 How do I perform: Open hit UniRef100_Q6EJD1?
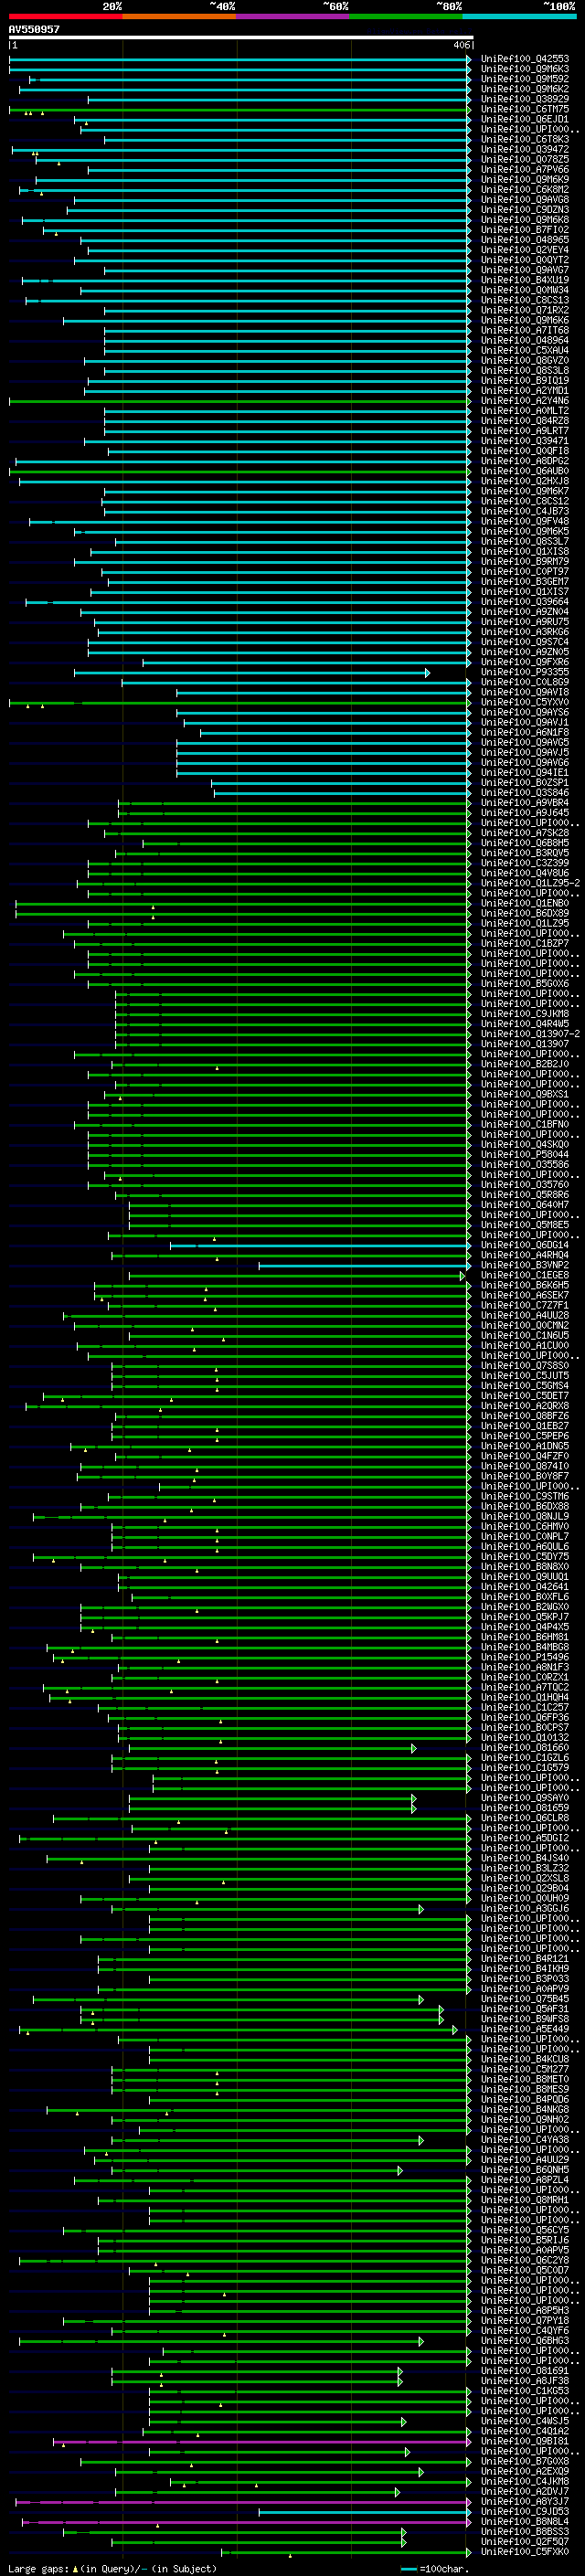pyautogui.click(x=525, y=119)
